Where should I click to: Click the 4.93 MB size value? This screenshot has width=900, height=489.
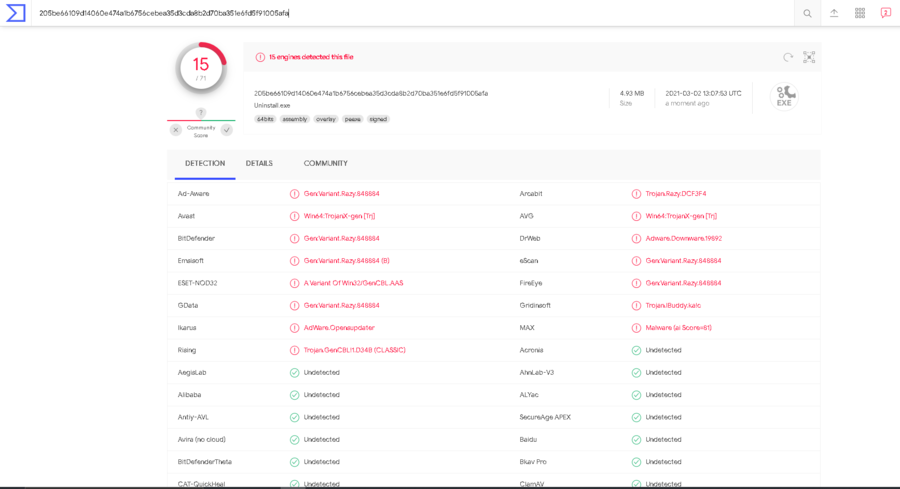631,94
